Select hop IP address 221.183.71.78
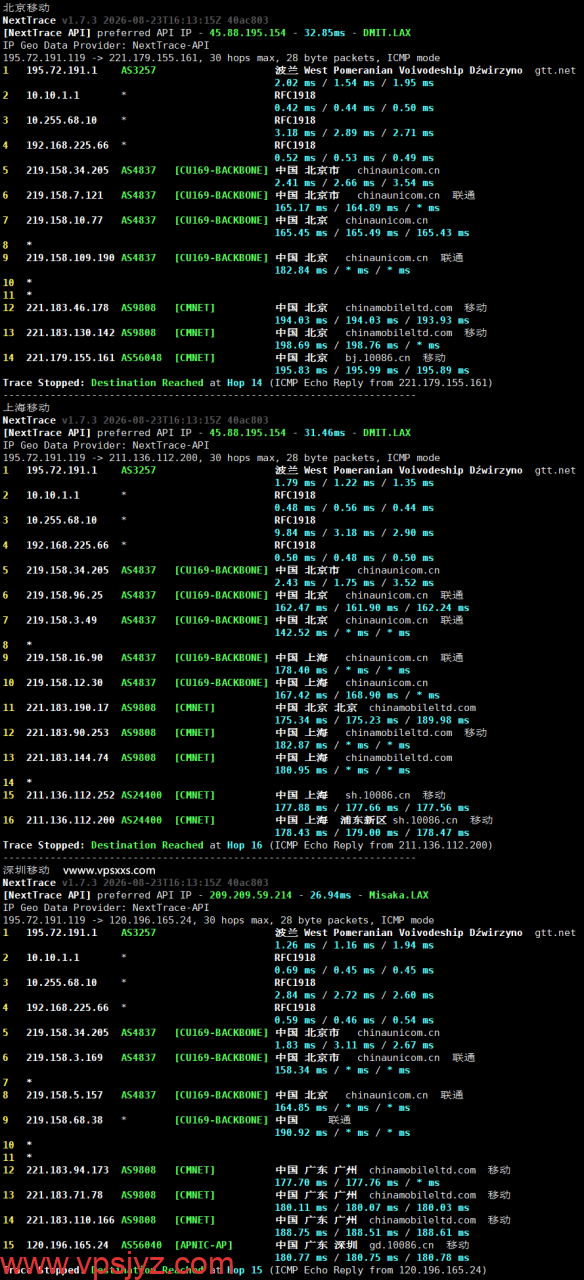The height and width of the screenshot is (1280, 584). click(x=65, y=1195)
